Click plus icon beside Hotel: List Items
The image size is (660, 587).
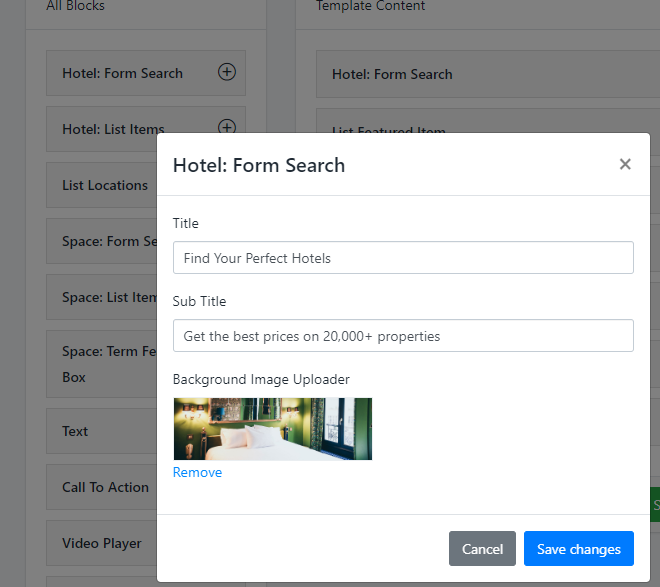(227, 127)
